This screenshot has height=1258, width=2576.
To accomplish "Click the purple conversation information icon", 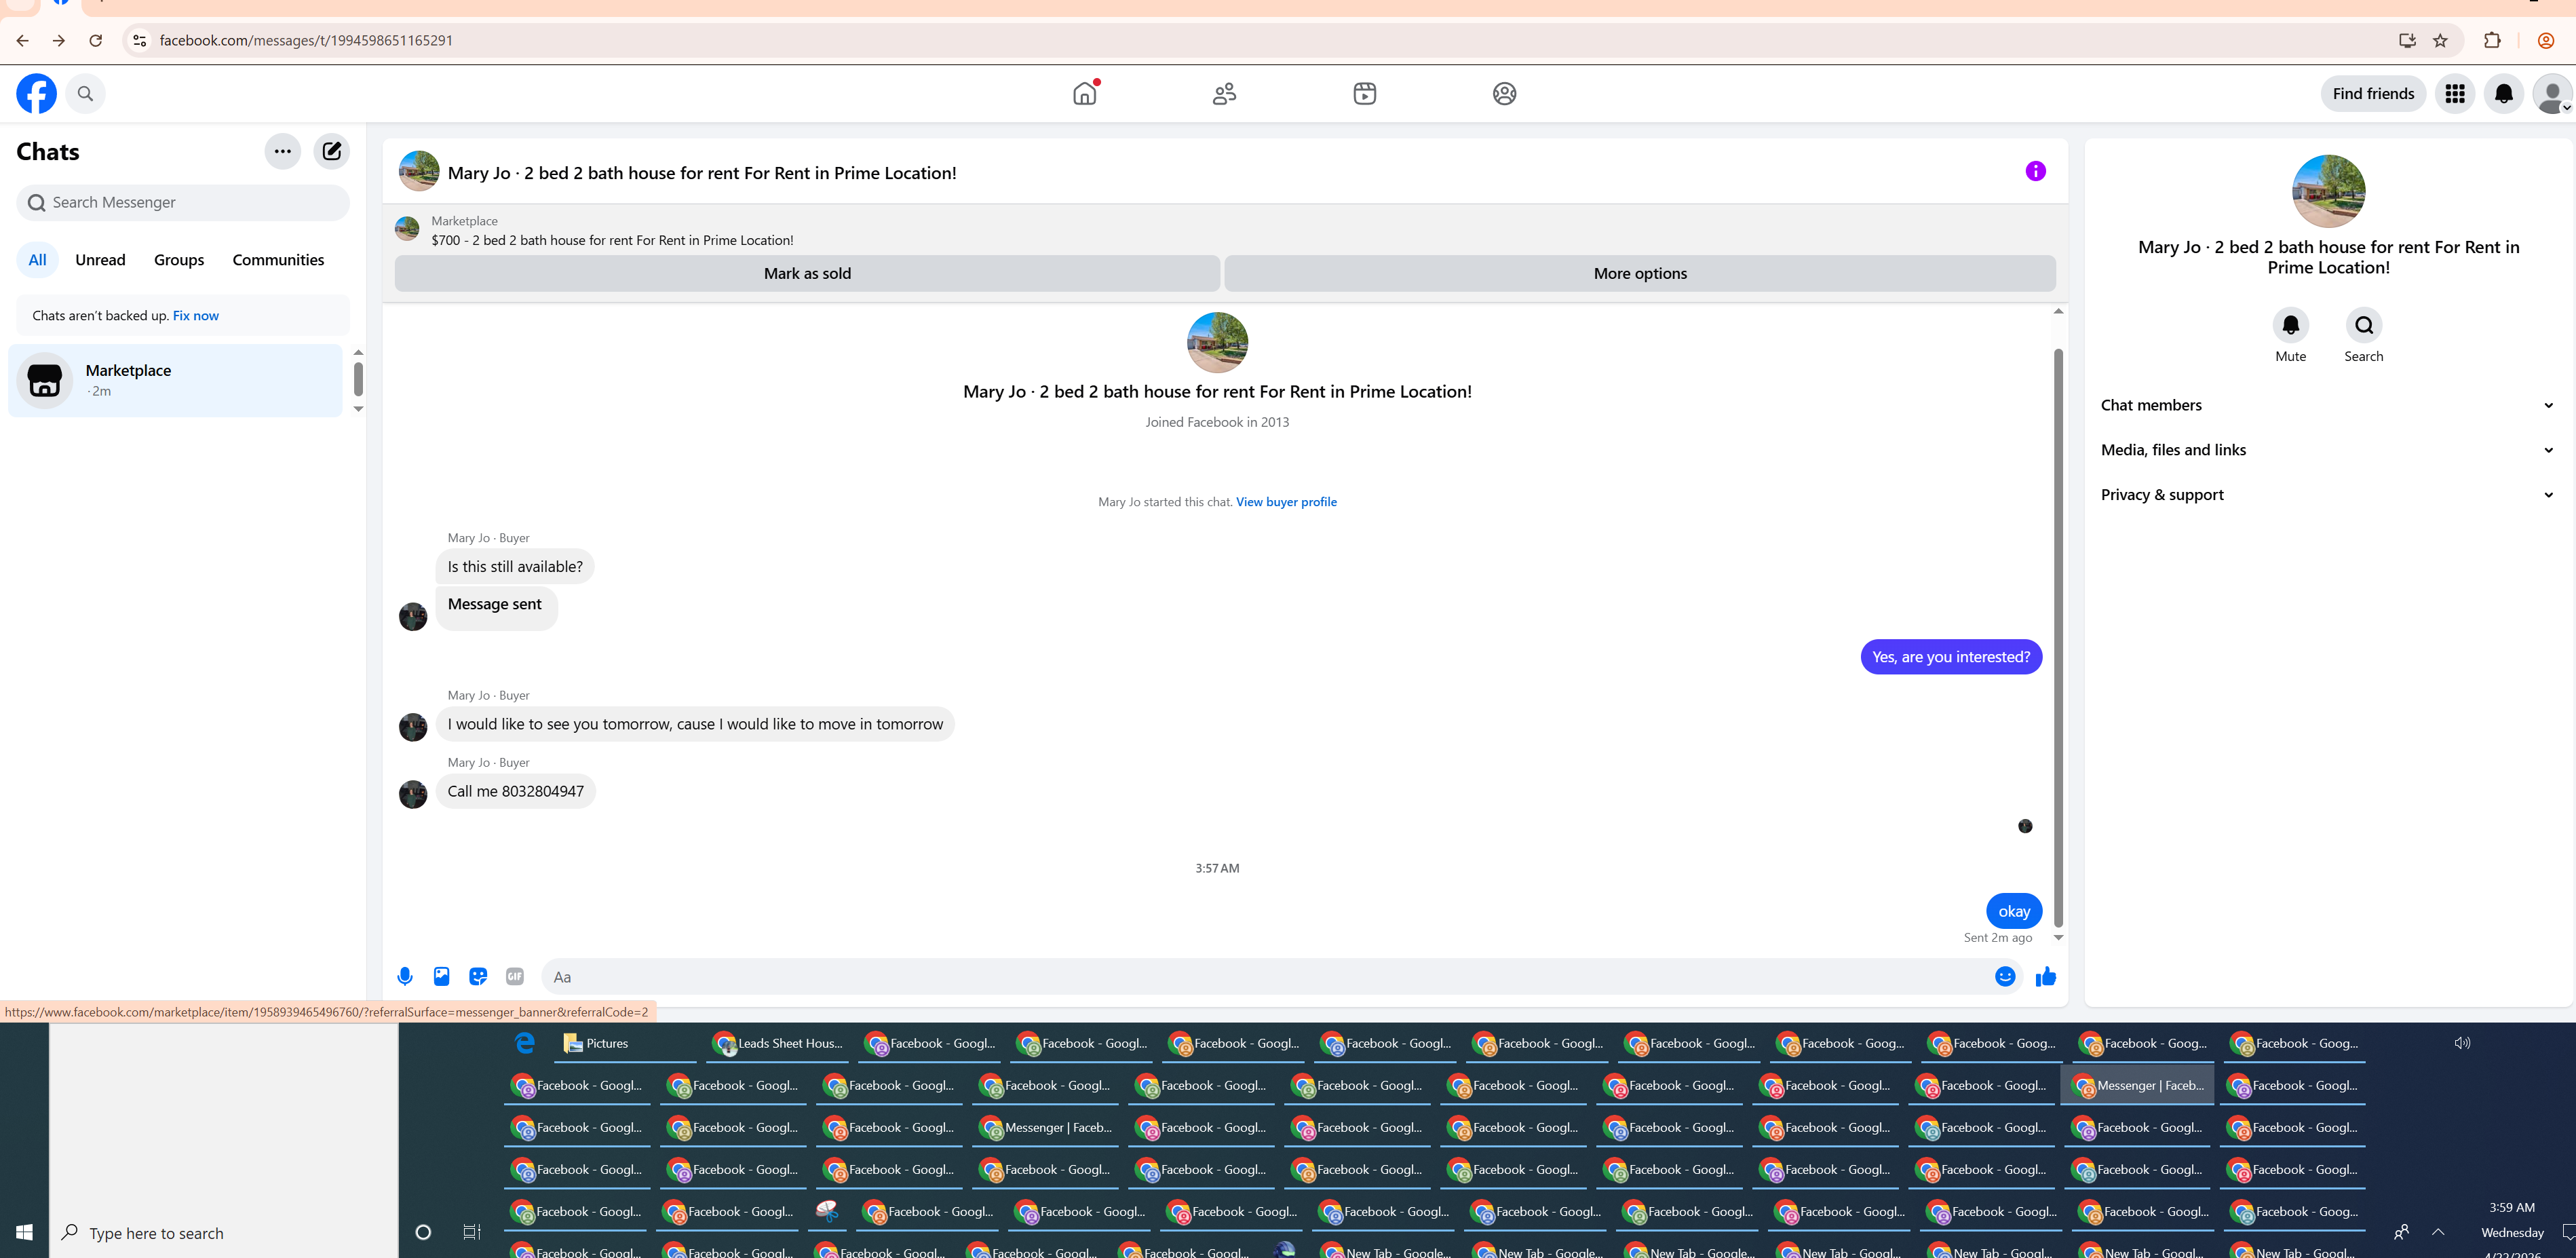I will [2035, 171].
